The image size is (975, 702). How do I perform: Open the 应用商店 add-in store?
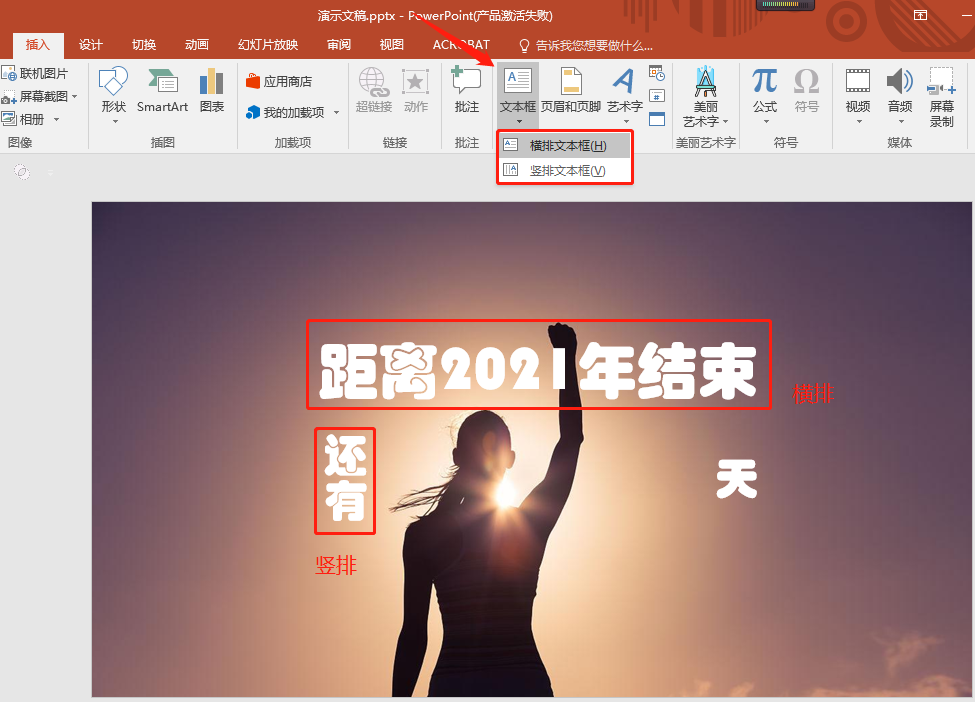click(x=279, y=81)
